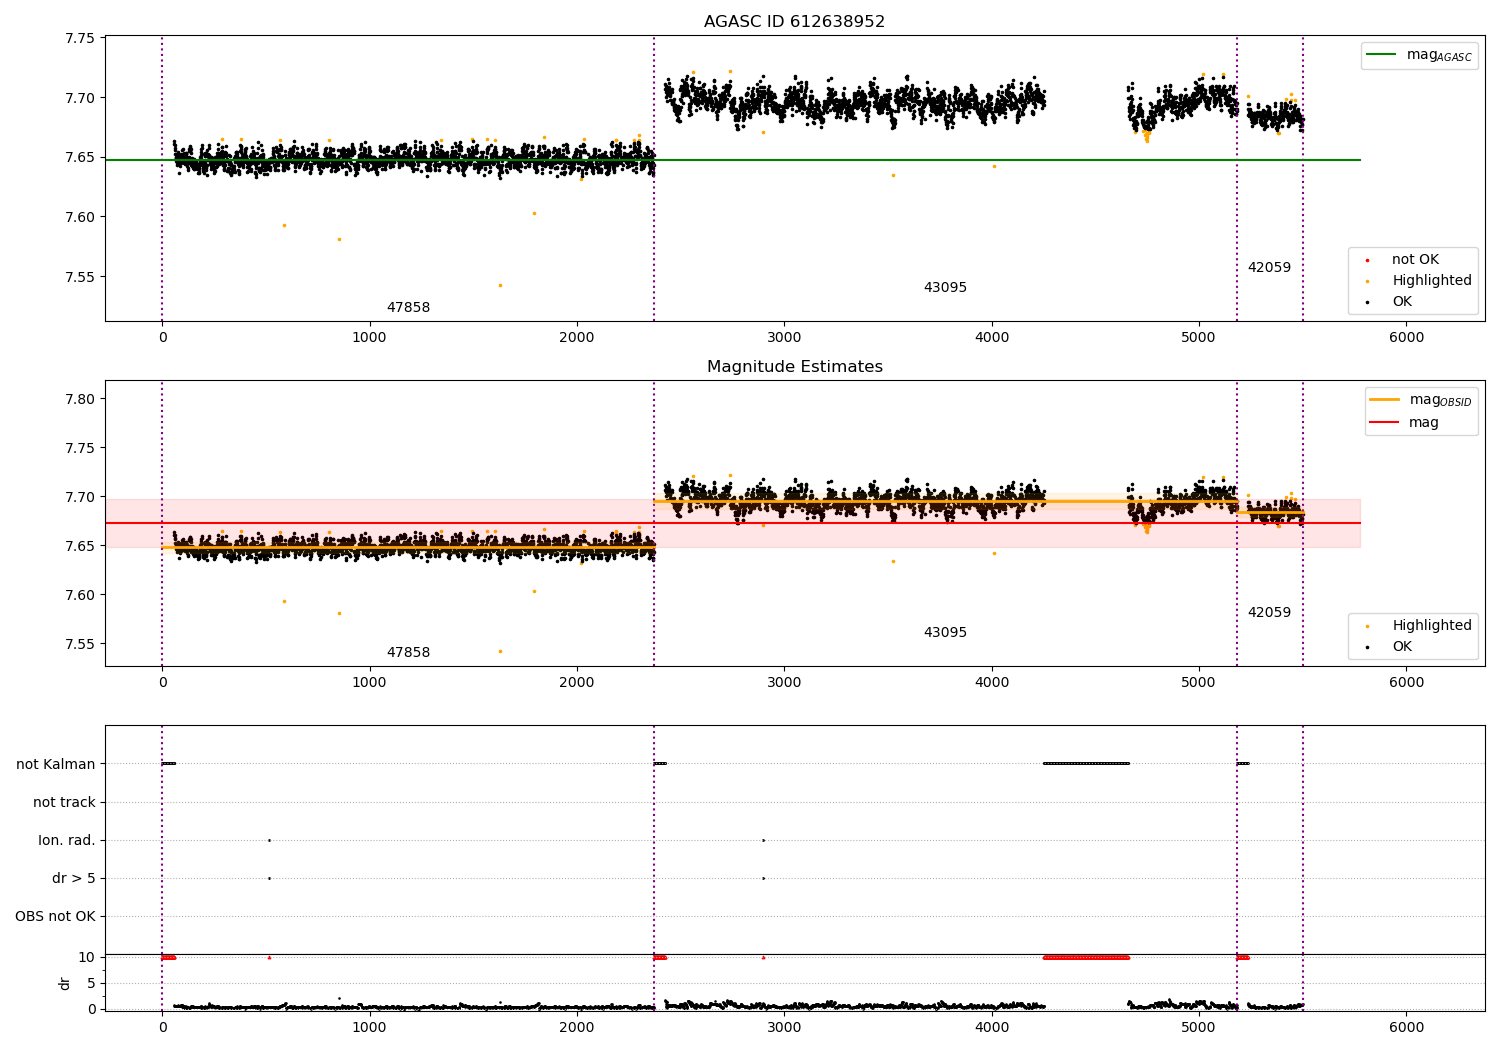Click x-tick 5000 in Magnitude Estimates plot
The height and width of the screenshot is (1050, 1500).
1199,682
